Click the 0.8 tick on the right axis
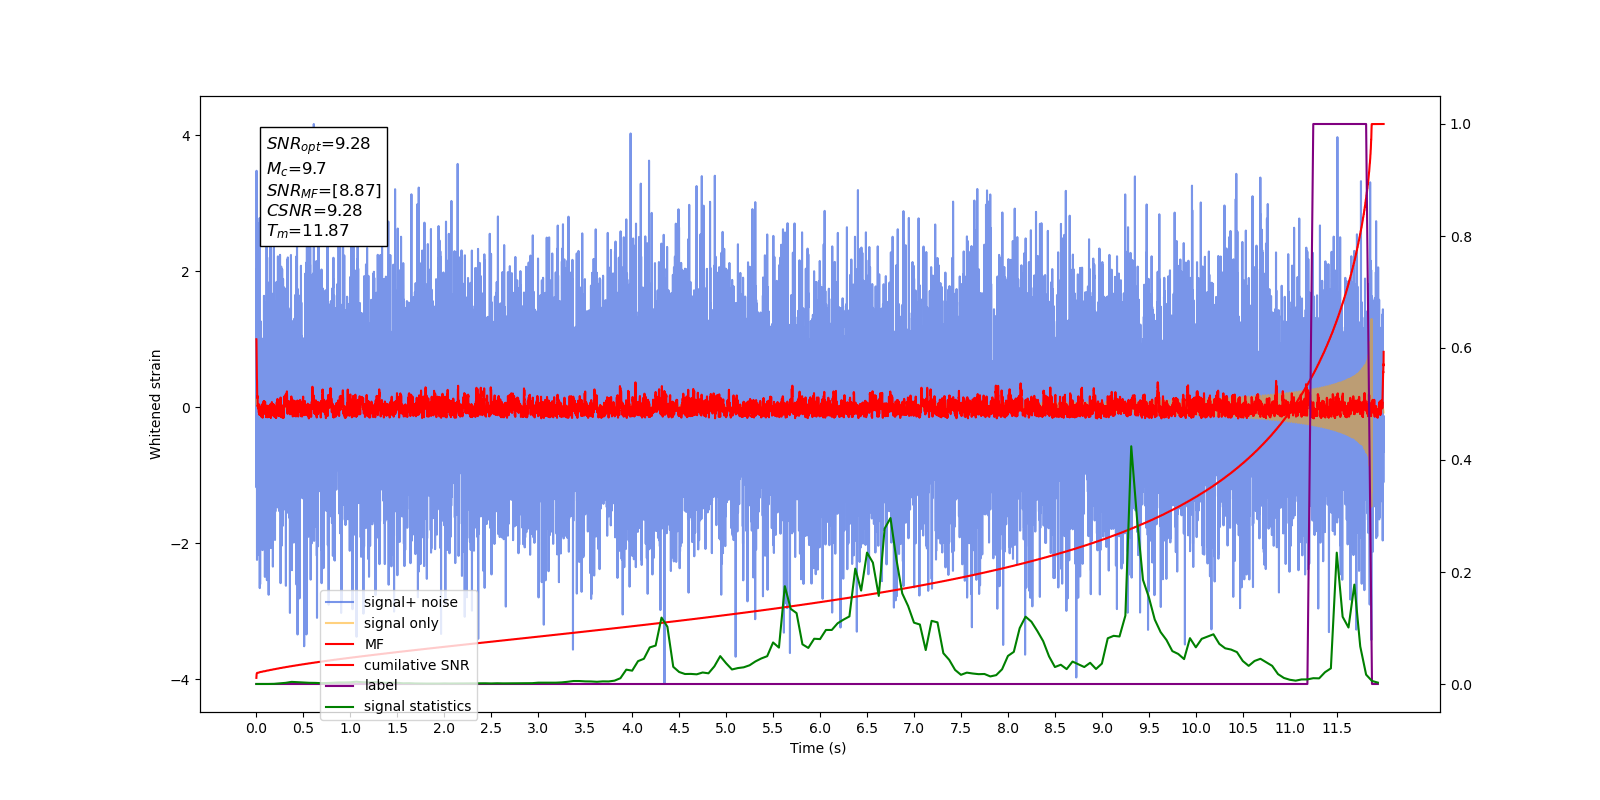The width and height of the screenshot is (1600, 800). click(x=1461, y=237)
